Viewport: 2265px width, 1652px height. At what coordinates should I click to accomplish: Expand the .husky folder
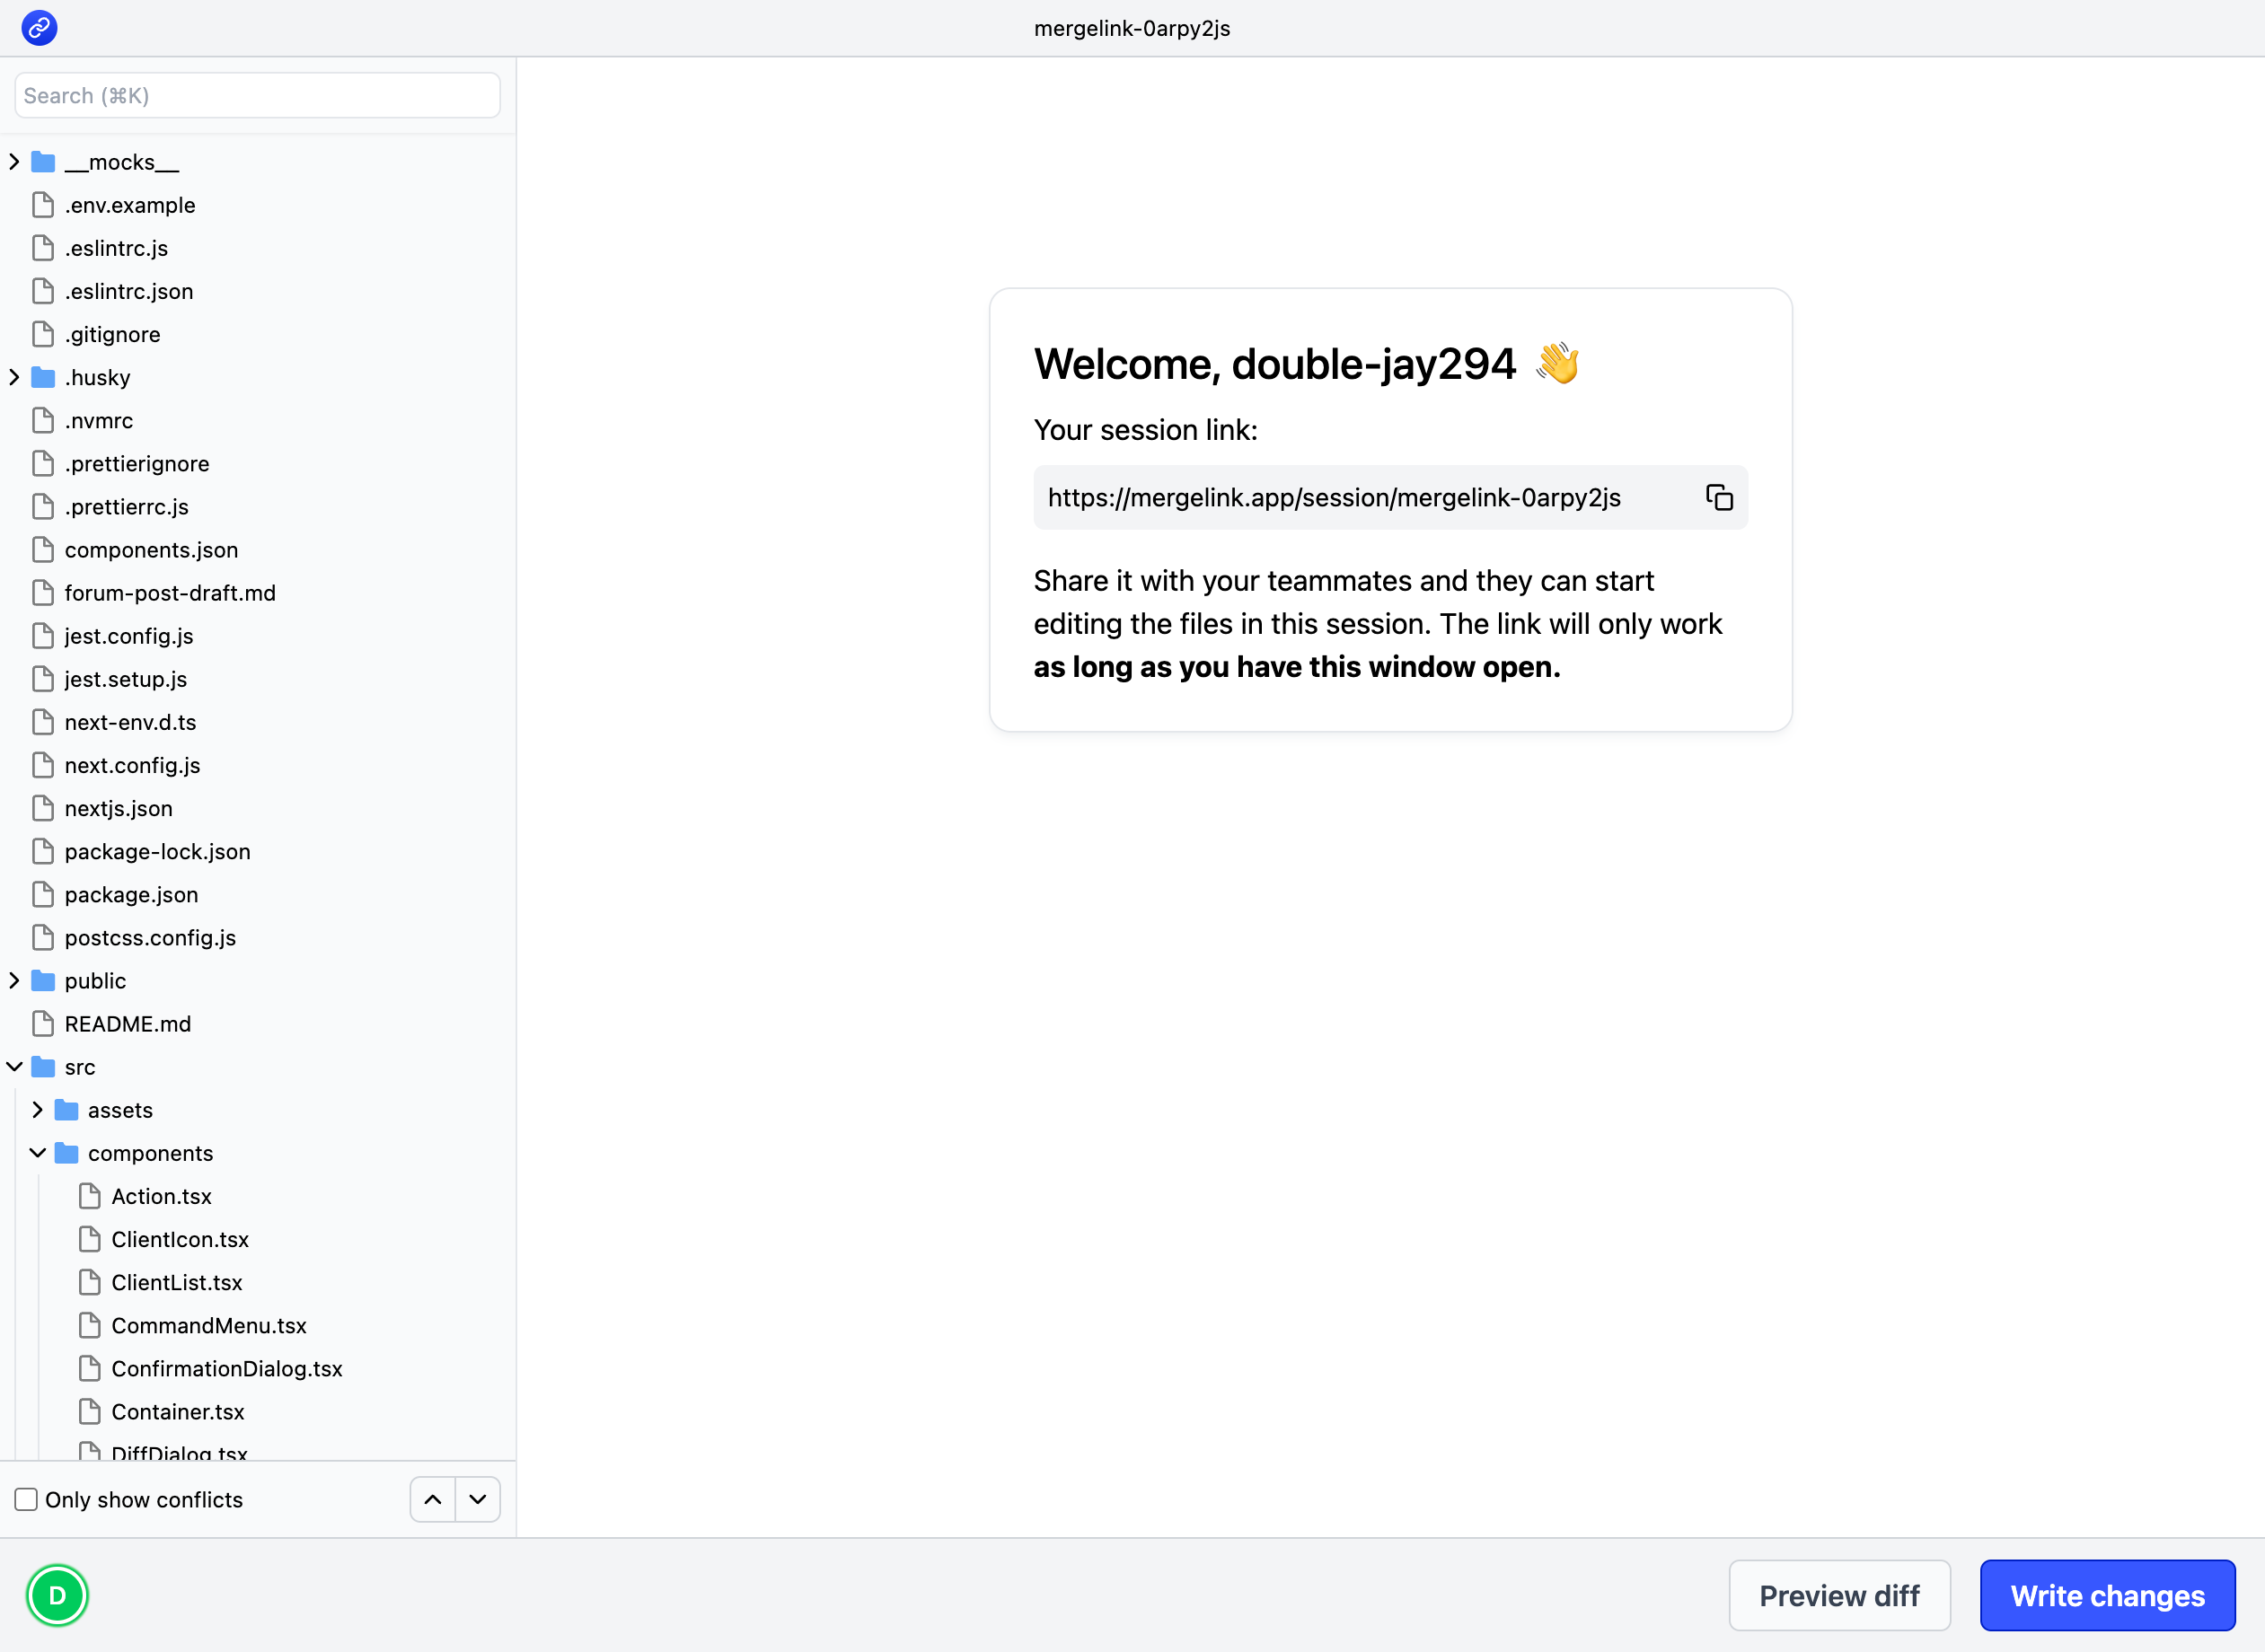click(14, 378)
